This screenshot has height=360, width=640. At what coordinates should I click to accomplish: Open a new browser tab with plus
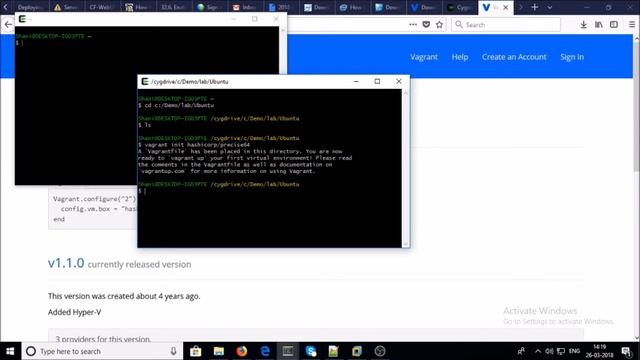coord(535,7)
